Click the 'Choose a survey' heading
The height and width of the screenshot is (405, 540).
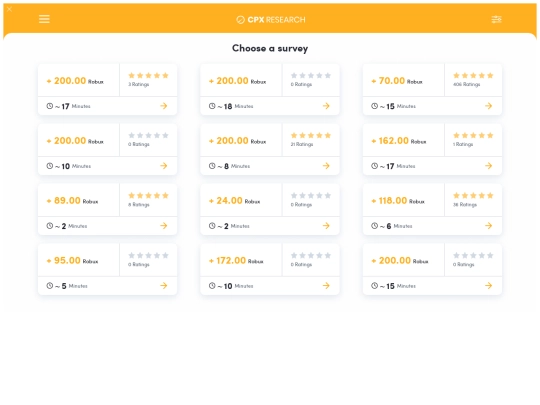point(270,48)
